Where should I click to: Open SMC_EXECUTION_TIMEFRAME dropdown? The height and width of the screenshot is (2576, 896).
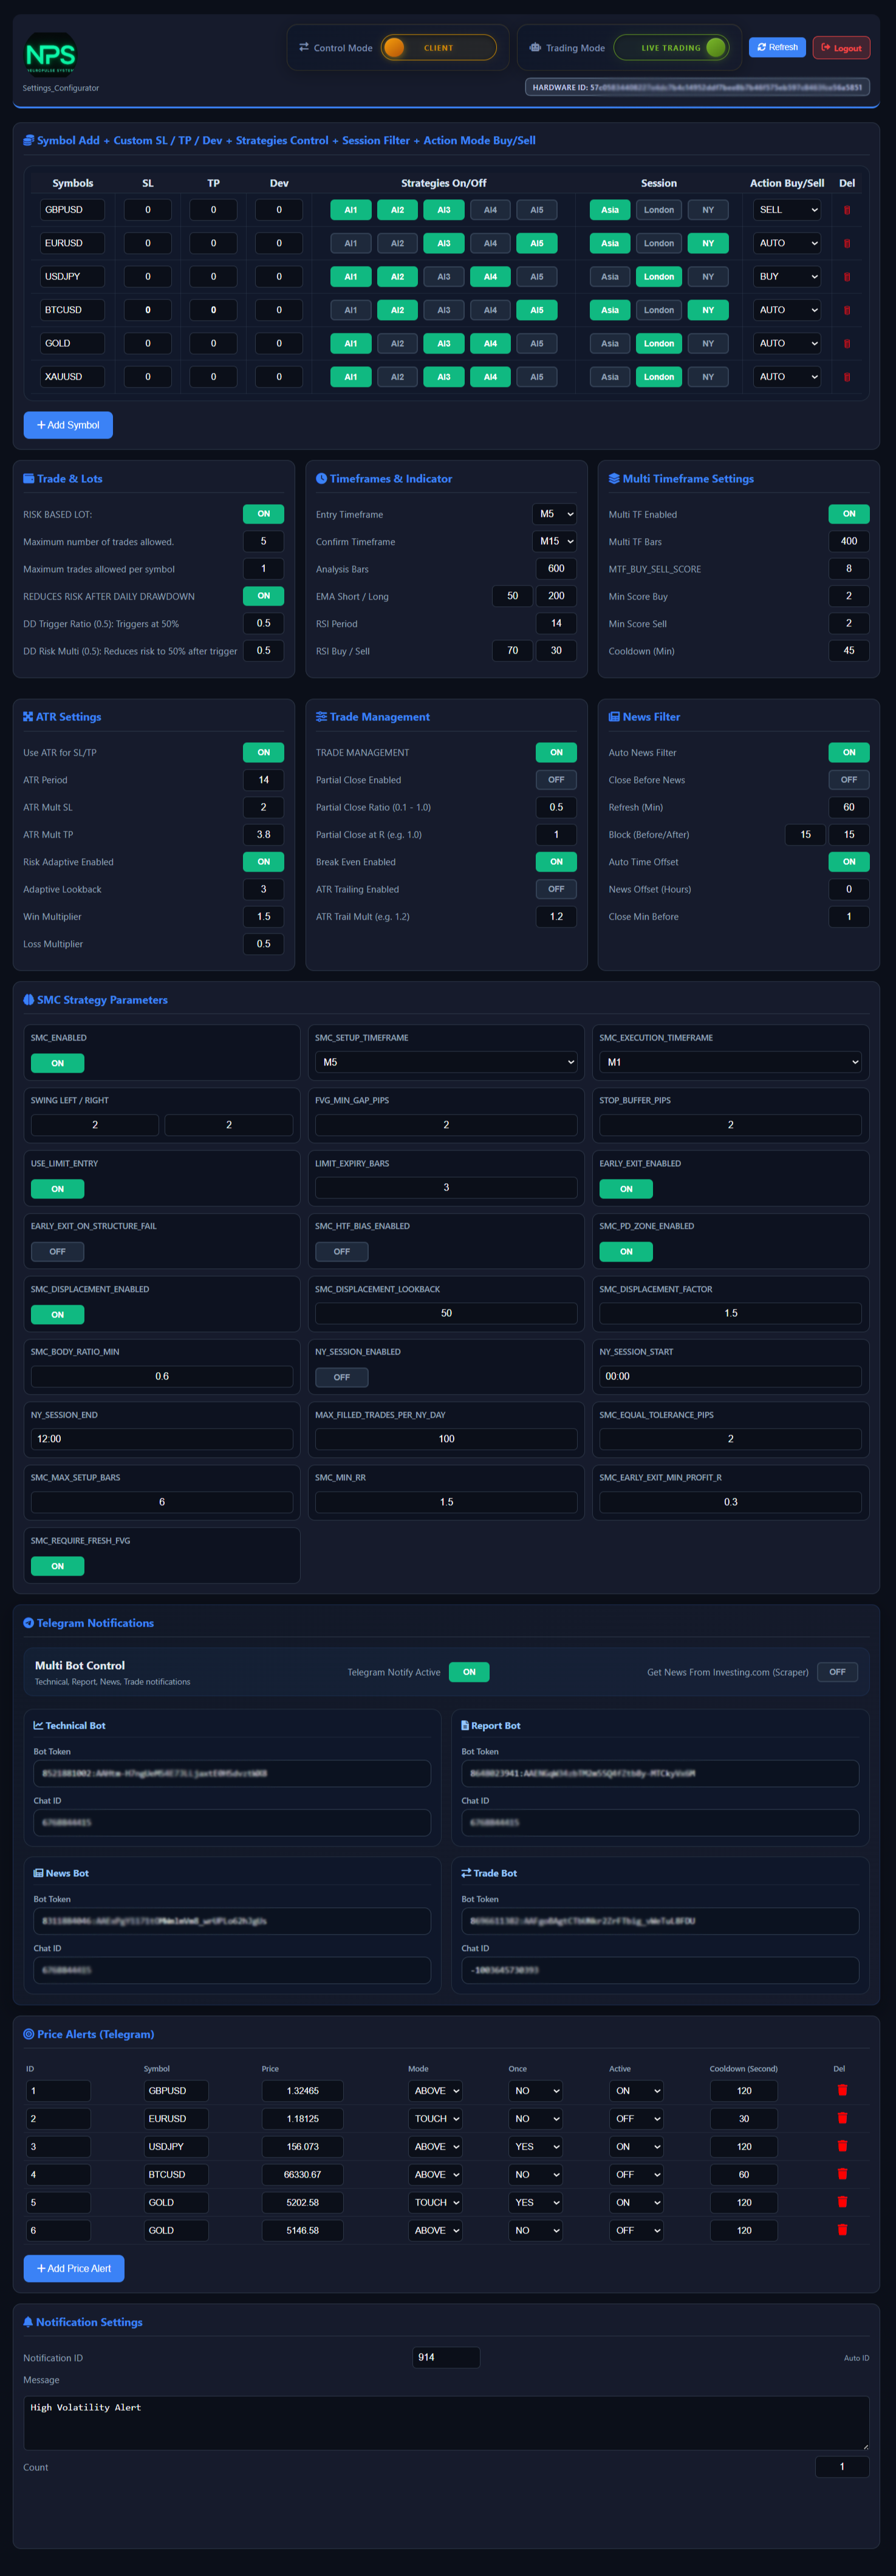[730, 1062]
